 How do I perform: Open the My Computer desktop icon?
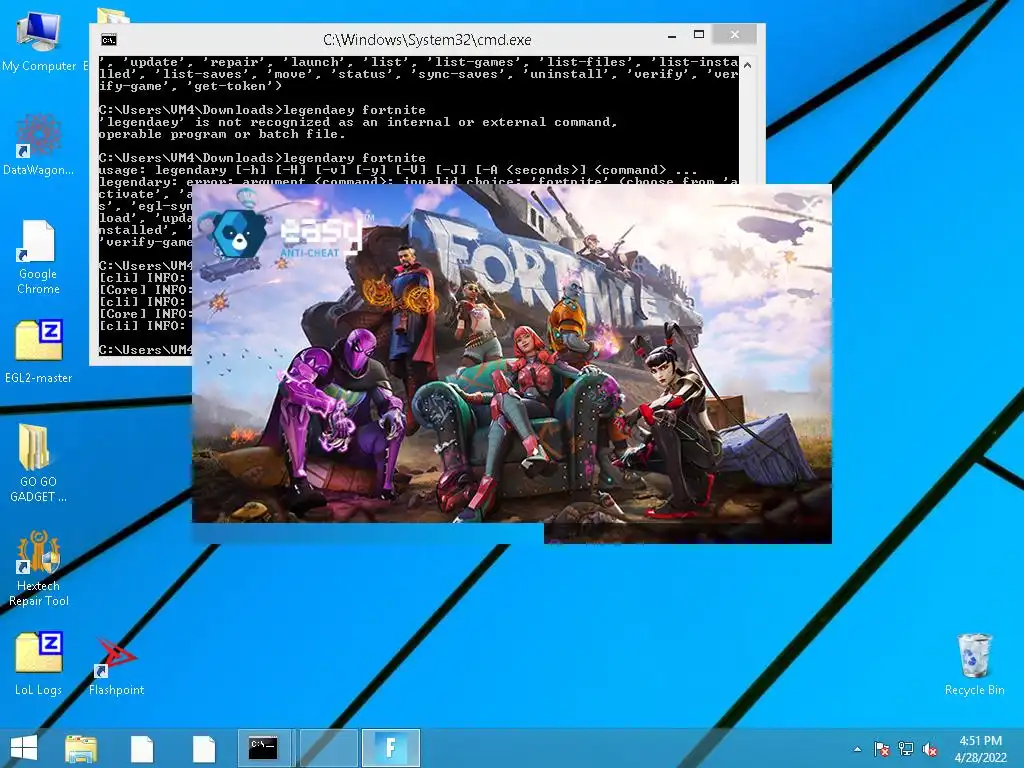[x=39, y=40]
